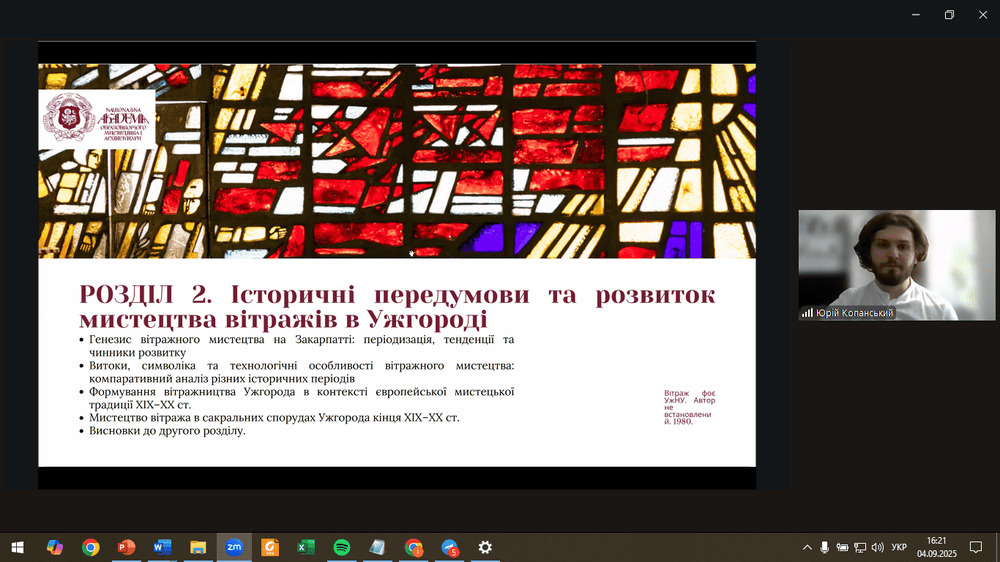Open File Explorer from the taskbar
This screenshot has width=1000, height=562.
point(198,547)
